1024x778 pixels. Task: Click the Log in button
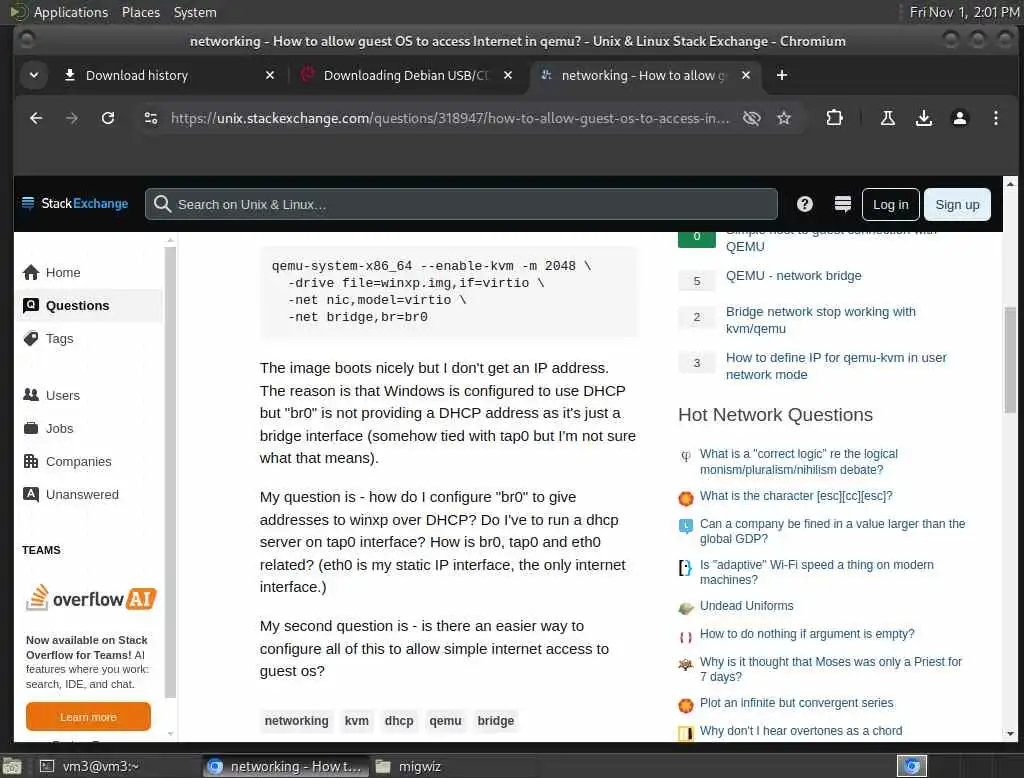(891, 204)
